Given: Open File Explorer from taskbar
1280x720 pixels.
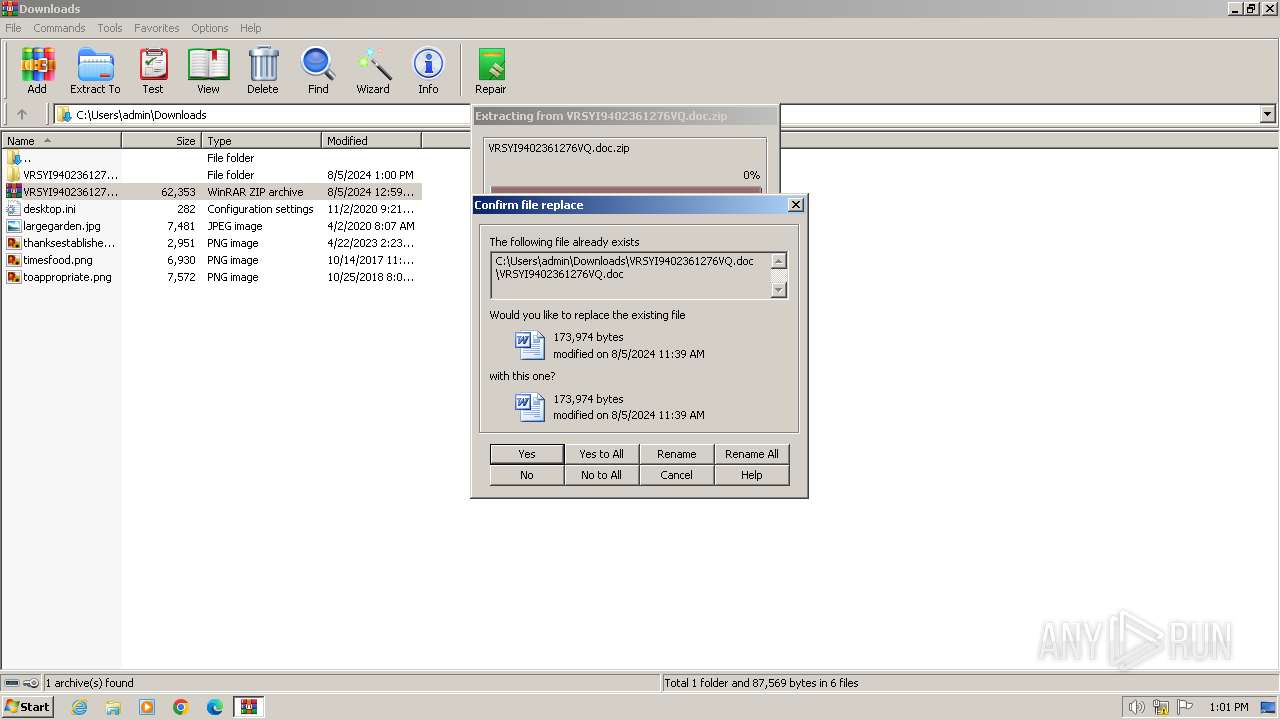Looking at the screenshot, I should (113, 707).
